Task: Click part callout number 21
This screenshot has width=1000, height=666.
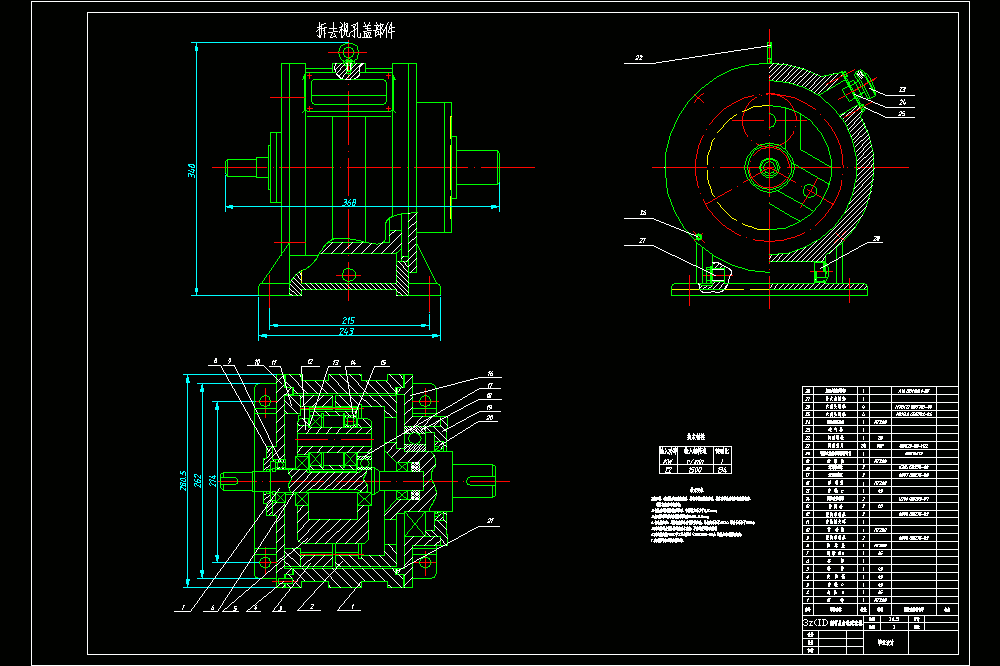Action: point(490,521)
